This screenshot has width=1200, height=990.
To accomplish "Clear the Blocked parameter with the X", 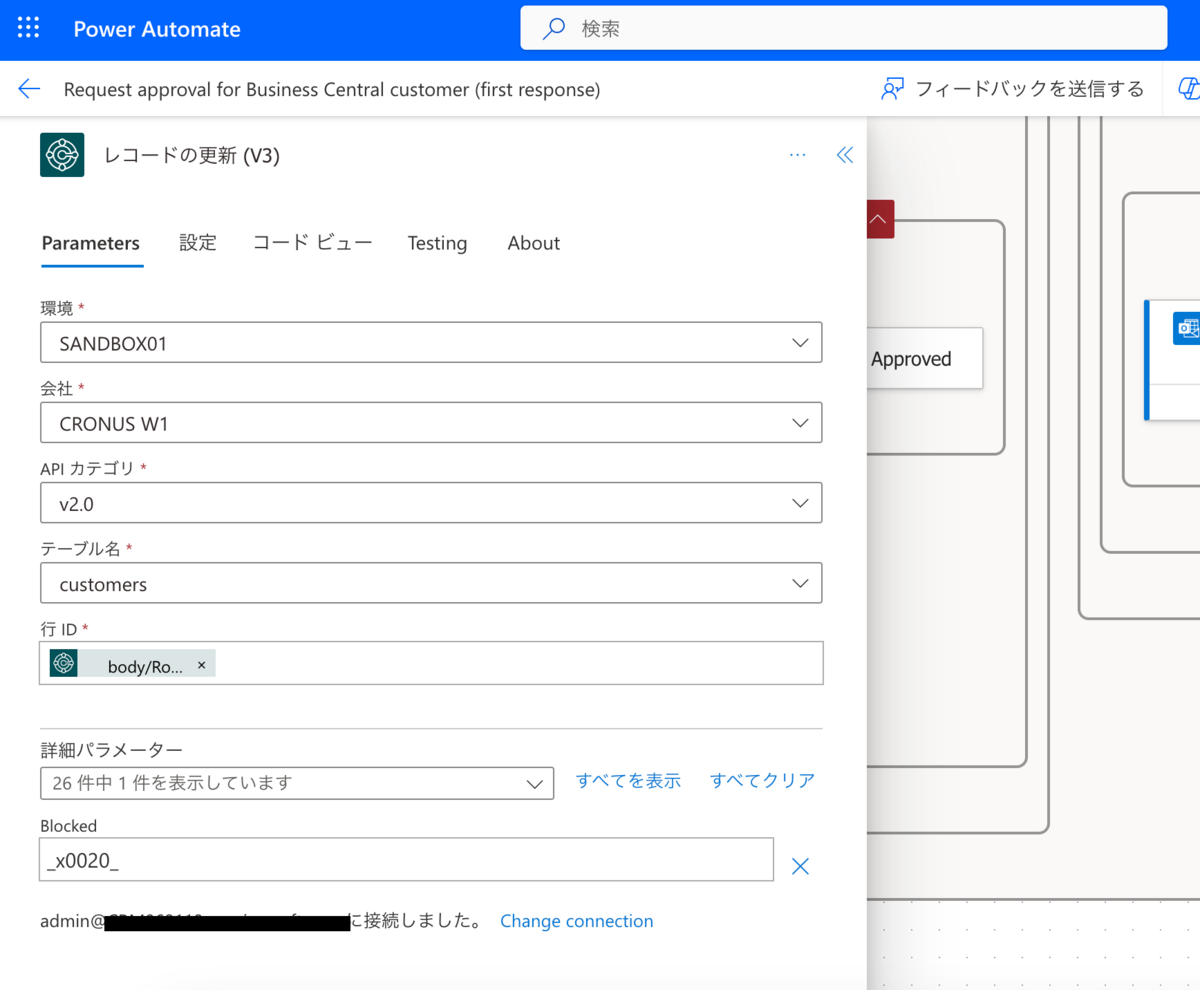I will click(x=800, y=866).
